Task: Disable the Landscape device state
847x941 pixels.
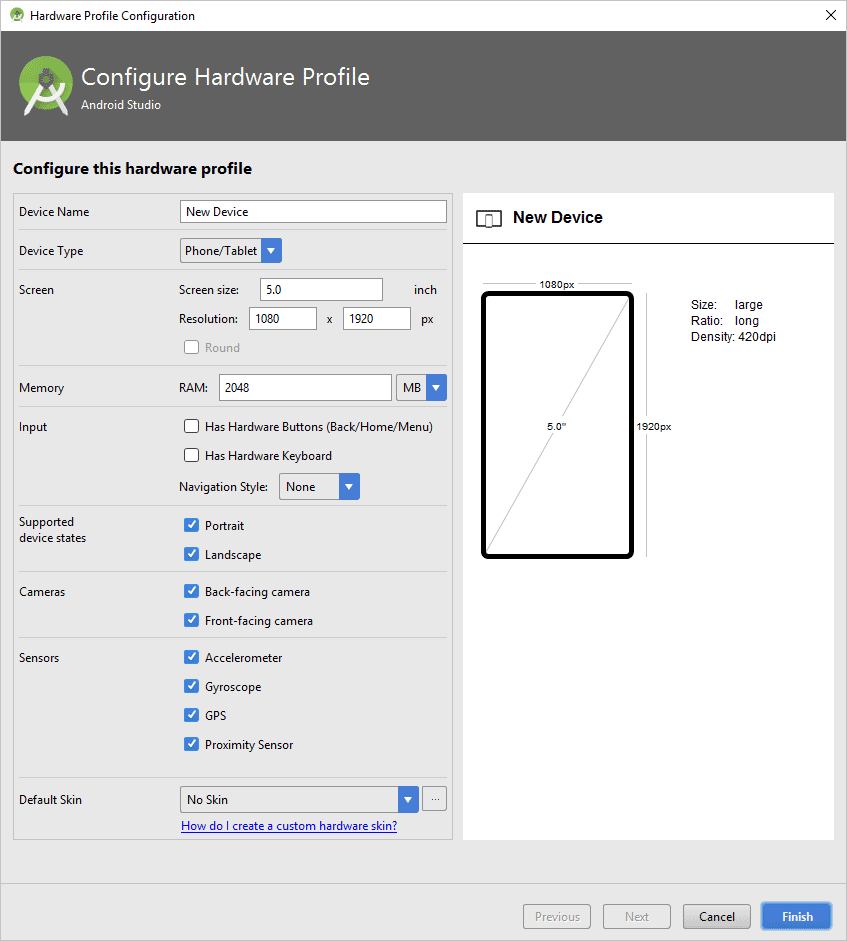Action: [192, 554]
